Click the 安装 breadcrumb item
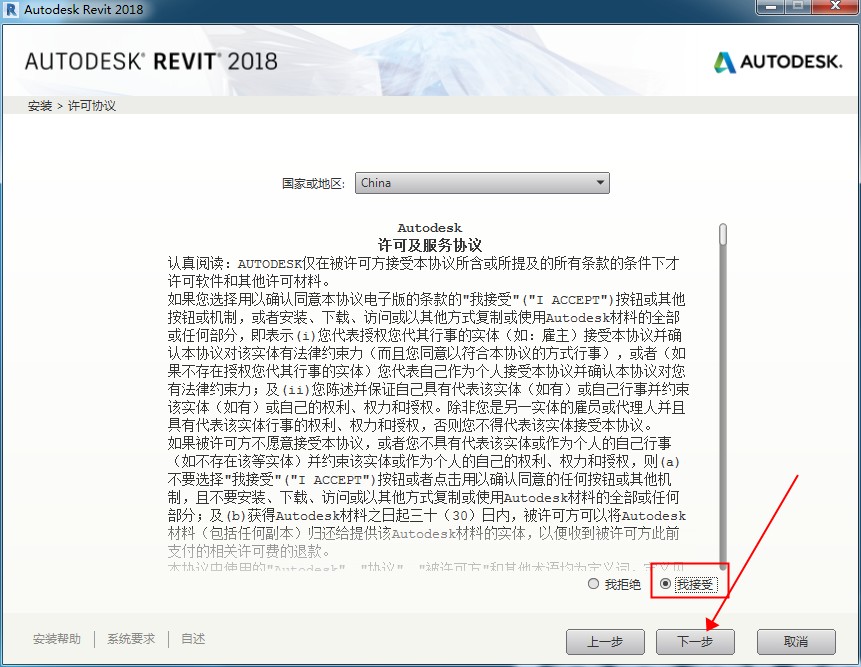This screenshot has width=861, height=667. pos(40,106)
